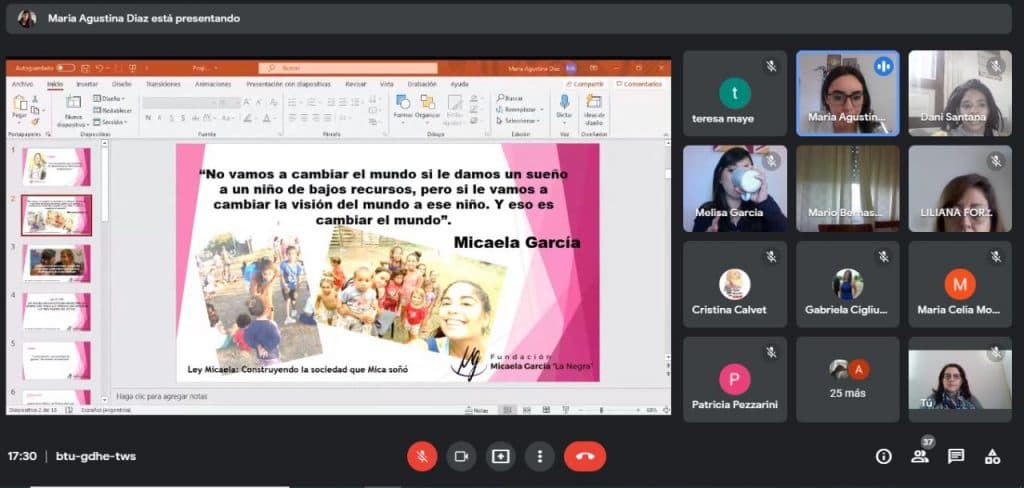
Task: Switch to reading view icon
Action: click(546, 410)
